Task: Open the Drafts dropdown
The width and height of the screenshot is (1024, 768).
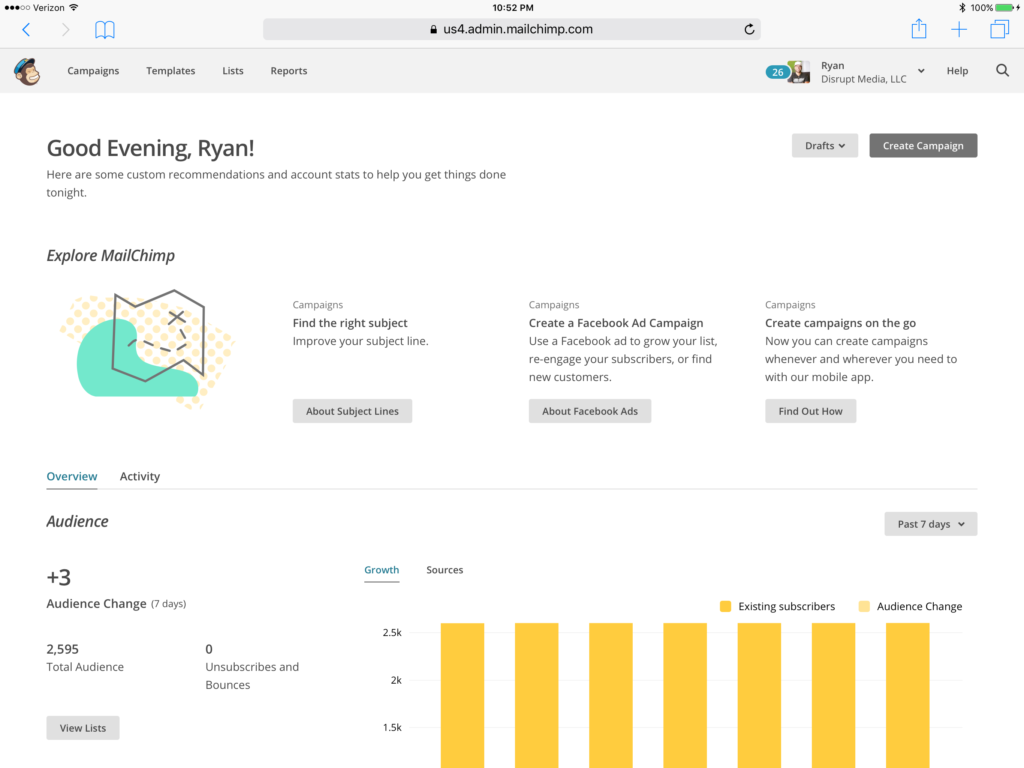Action: tap(825, 146)
